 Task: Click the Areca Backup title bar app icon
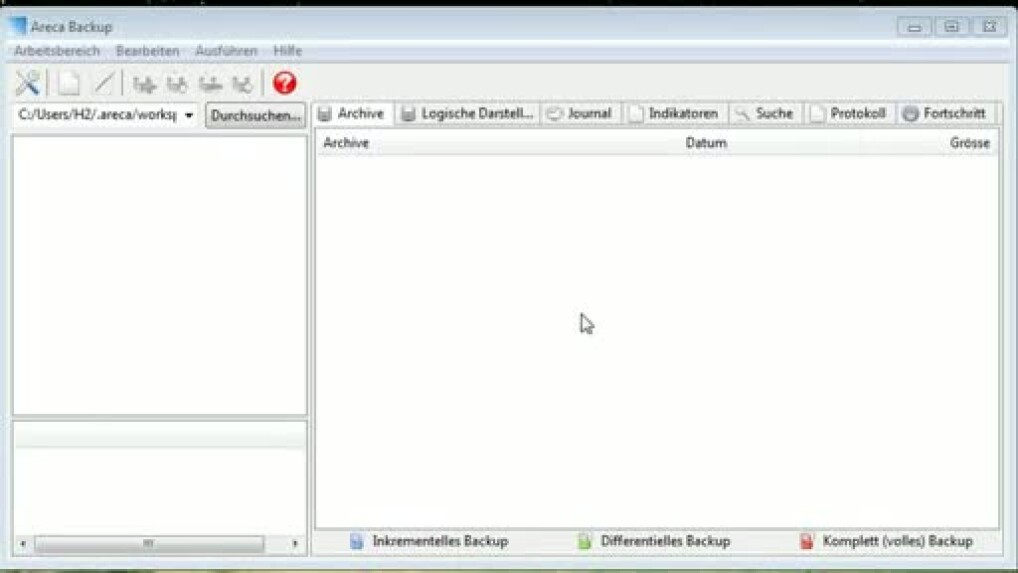point(17,26)
